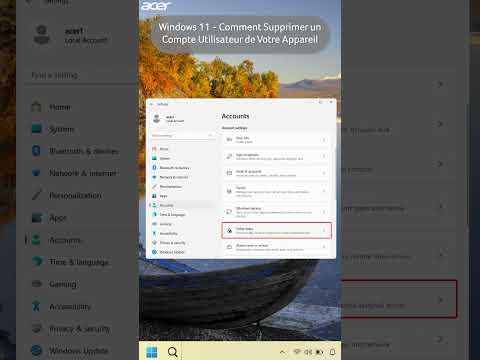This screenshot has width=480, height=360.
Task: Open Sign-in options row
Action: pos(276,156)
